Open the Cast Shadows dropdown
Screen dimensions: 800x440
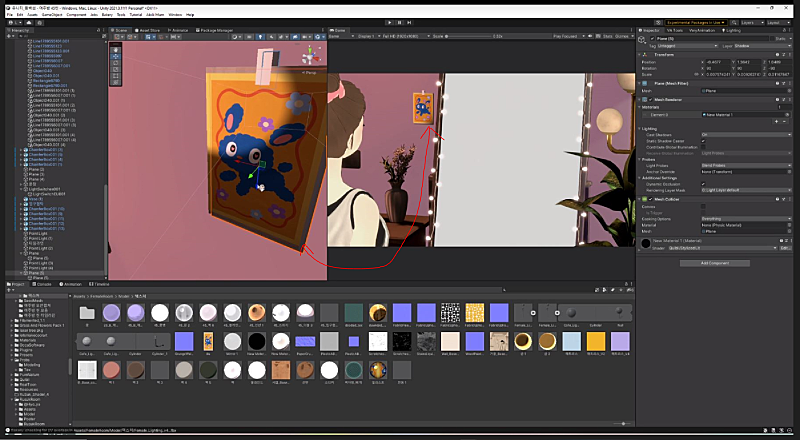pyautogui.click(x=745, y=134)
